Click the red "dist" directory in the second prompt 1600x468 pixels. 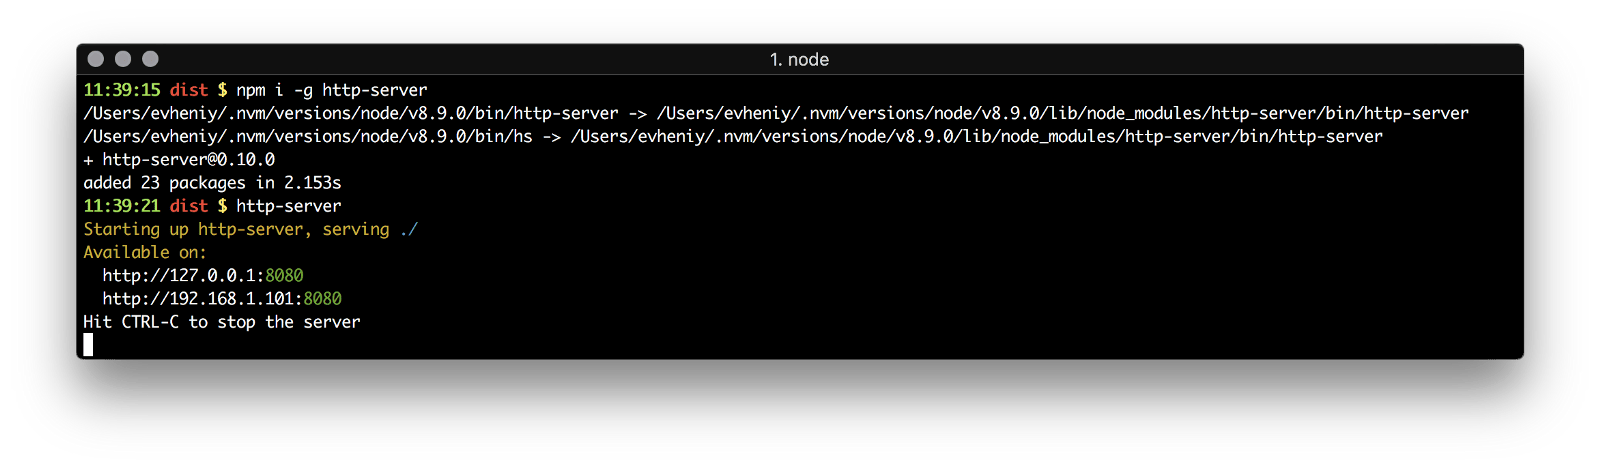(x=189, y=206)
